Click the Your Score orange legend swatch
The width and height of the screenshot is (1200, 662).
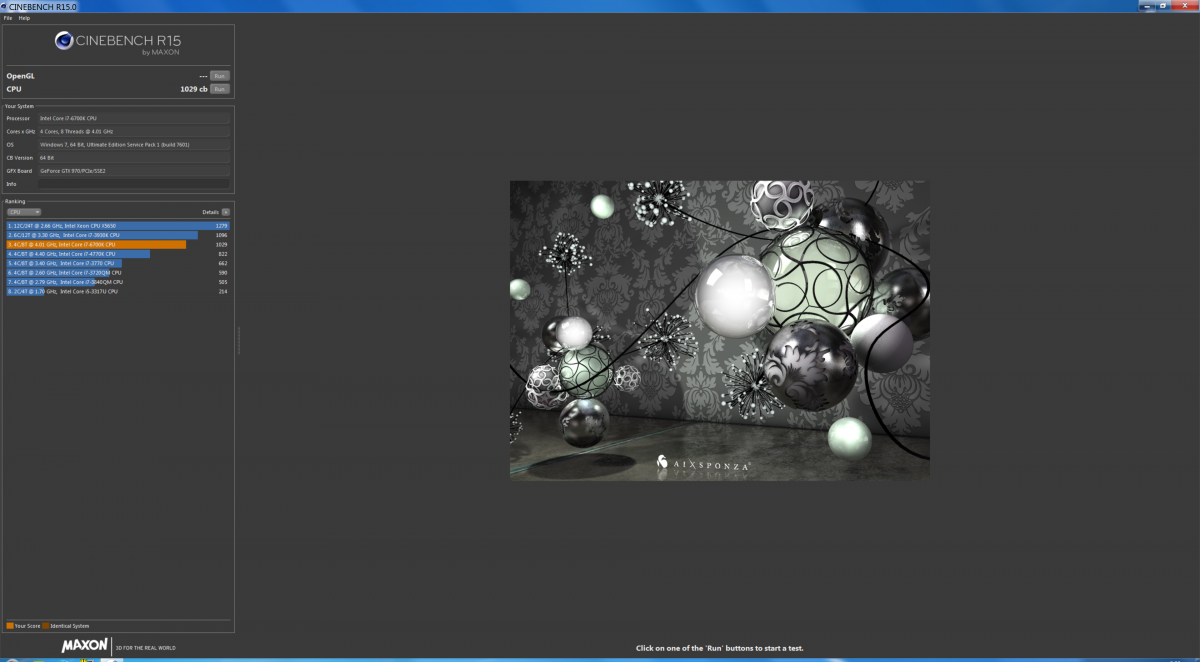(x=10, y=626)
